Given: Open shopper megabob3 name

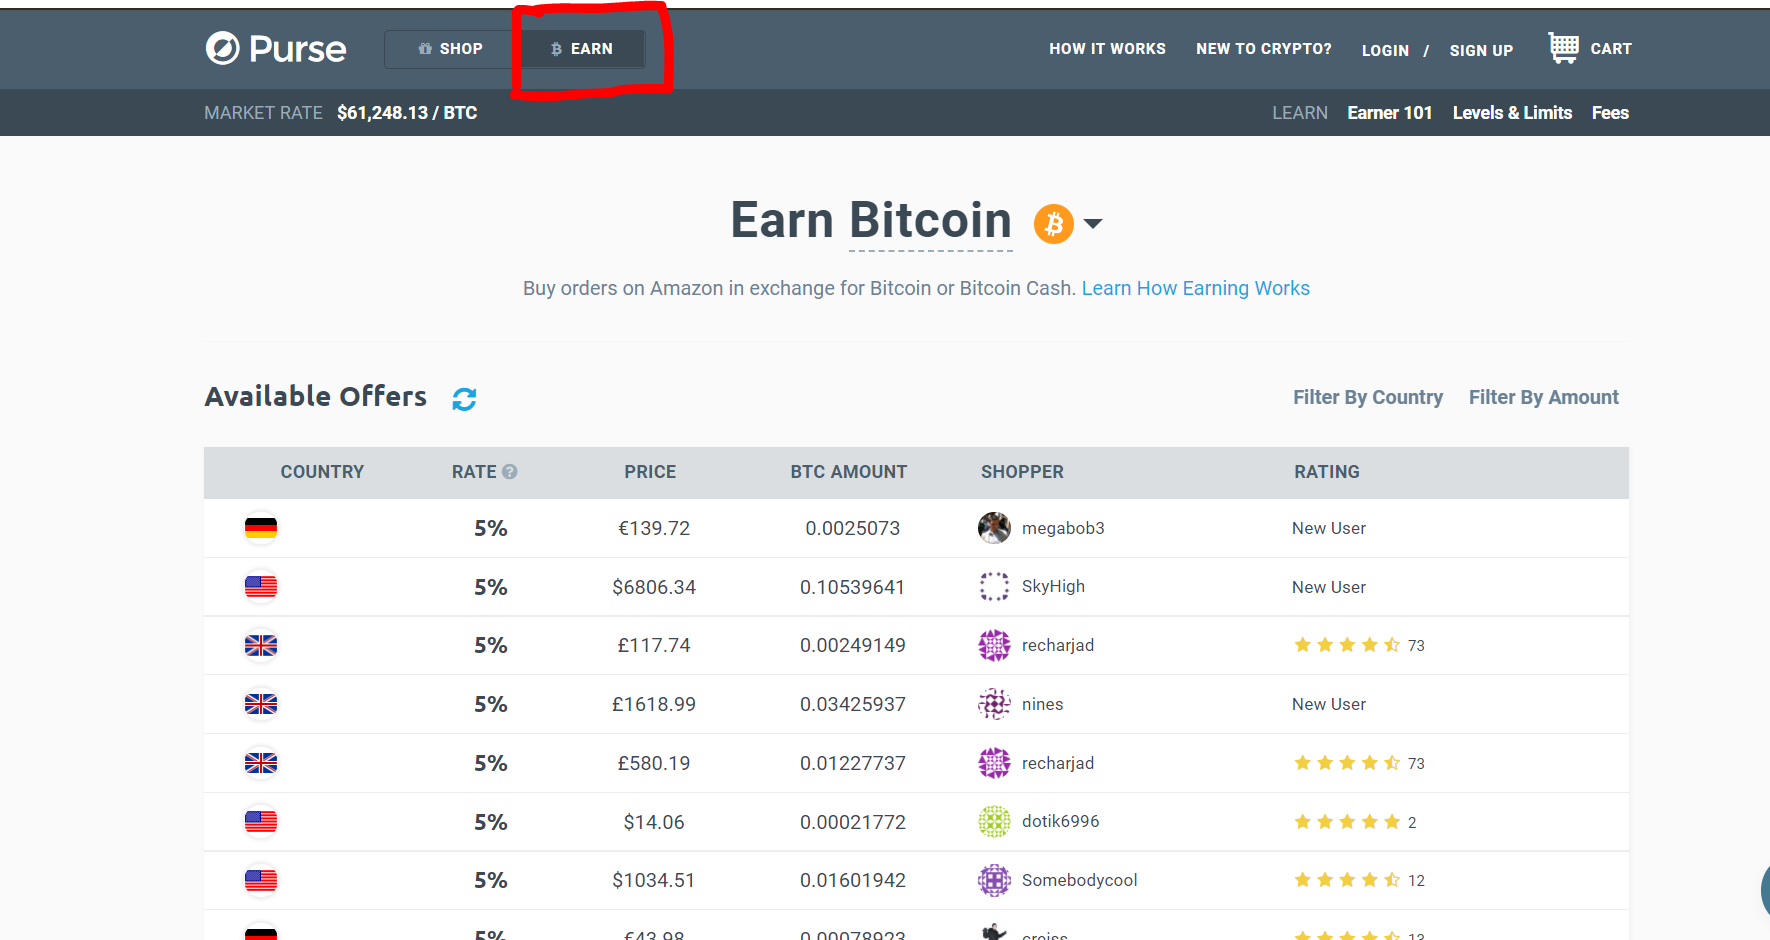Looking at the screenshot, I should [x=1063, y=528].
